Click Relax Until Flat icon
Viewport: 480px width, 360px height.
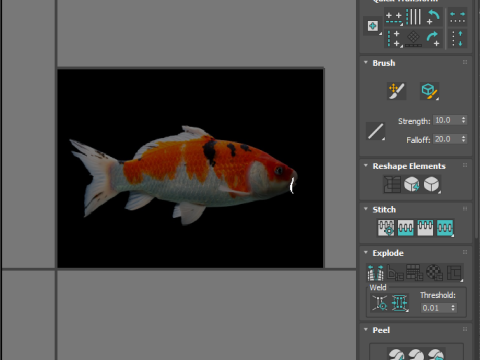(412, 184)
